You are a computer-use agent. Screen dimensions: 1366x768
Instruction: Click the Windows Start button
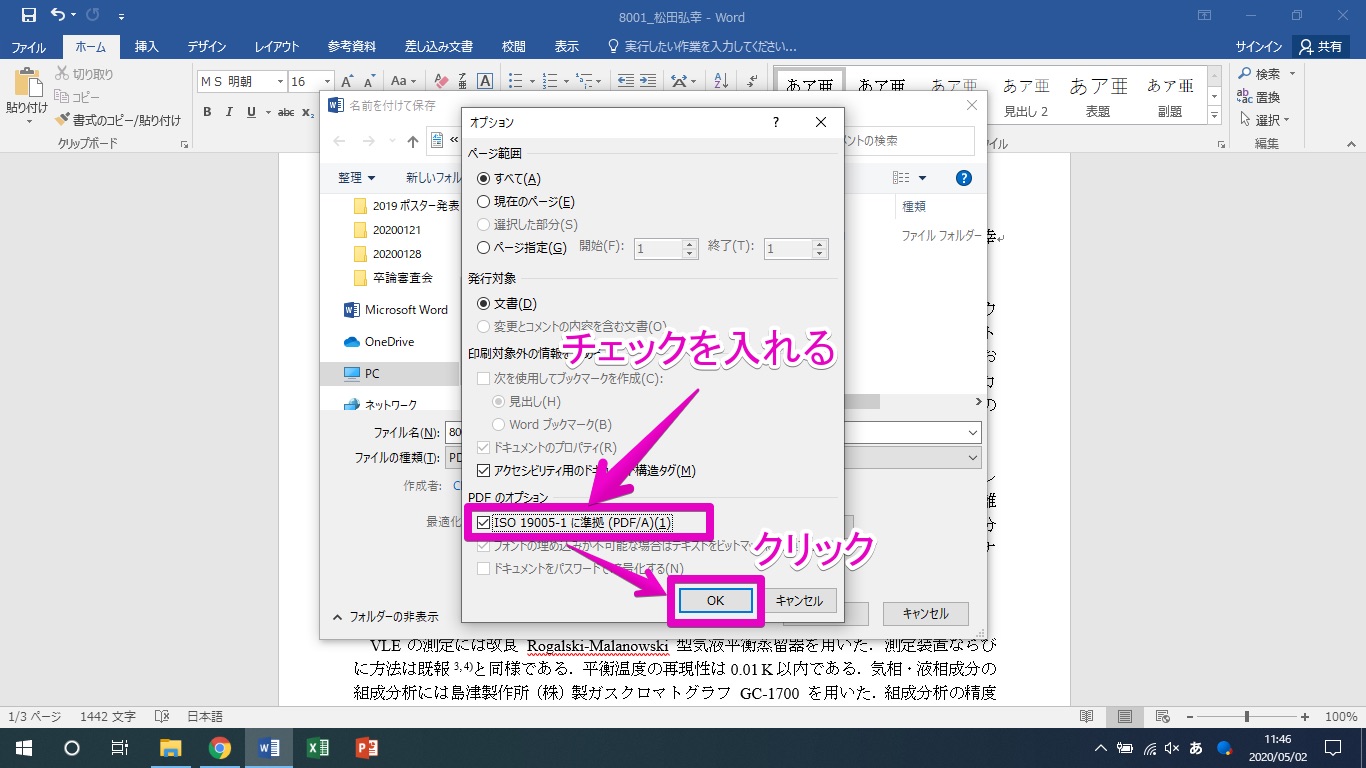point(23,748)
